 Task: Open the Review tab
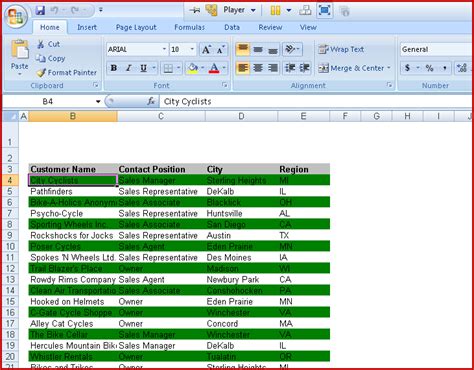click(270, 27)
